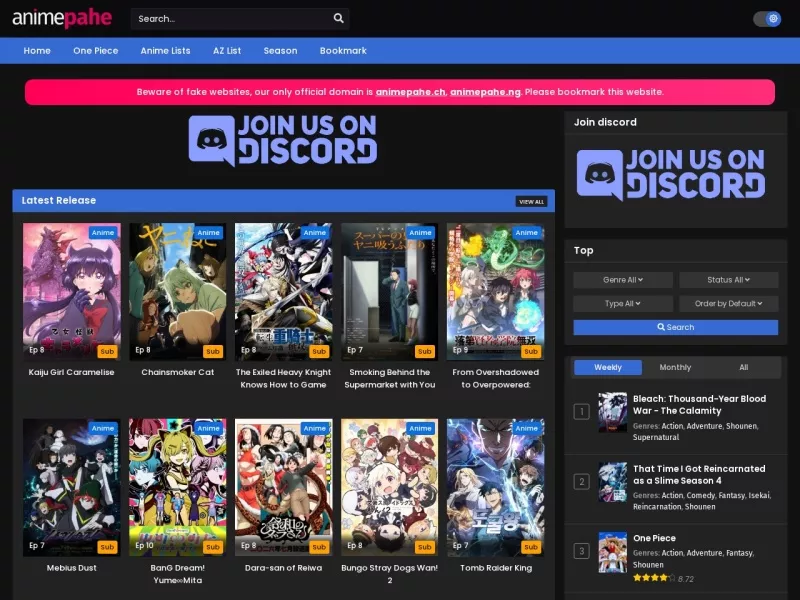Toggle the dark mode switch
The width and height of the screenshot is (800, 600).
pyautogui.click(x=767, y=19)
